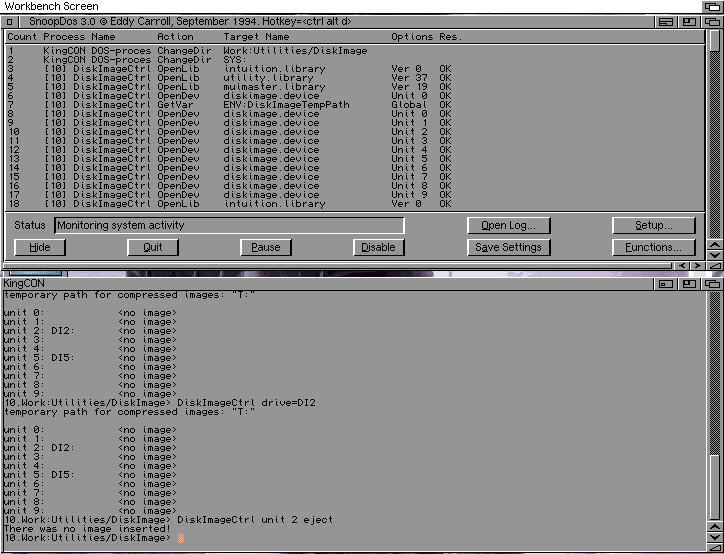This screenshot has height=554, width=724.
Task: Click SnoopDos vertical scroll down arrow
Action: [x=714, y=255]
